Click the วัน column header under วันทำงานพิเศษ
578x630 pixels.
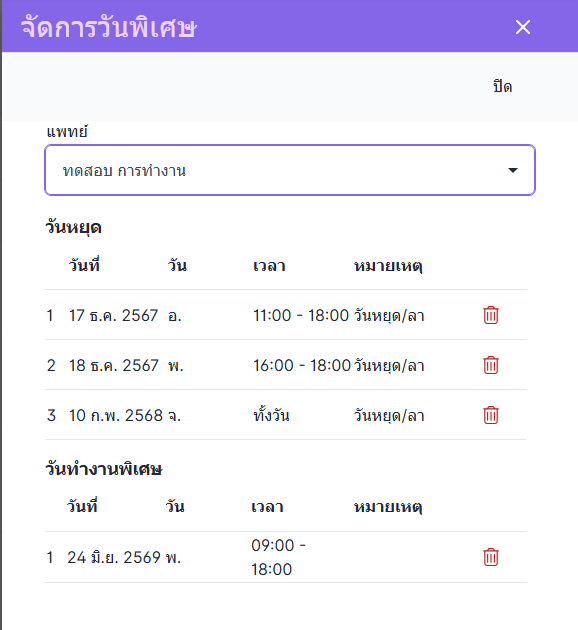tap(175, 506)
